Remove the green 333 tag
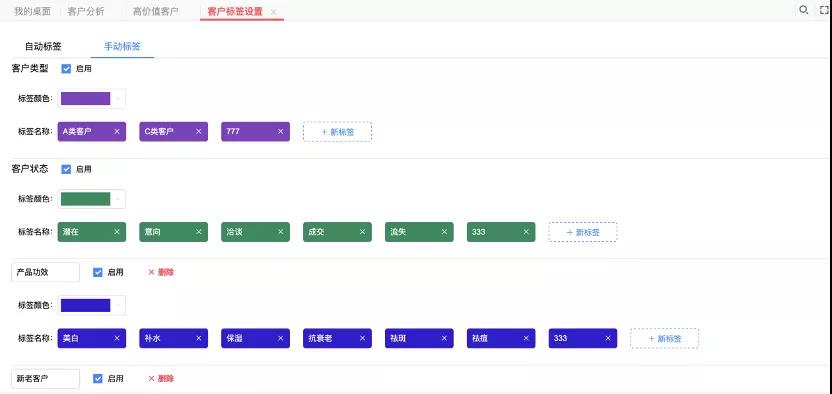832x394 pixels. pyautogui.click(x=526, y=232)
